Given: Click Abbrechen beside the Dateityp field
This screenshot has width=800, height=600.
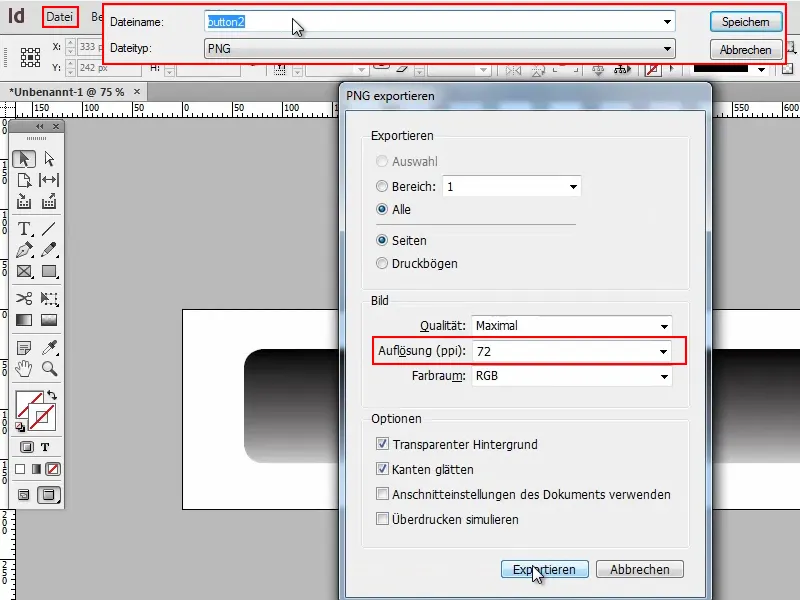Looking at the screenshot, I should point(745,50).
